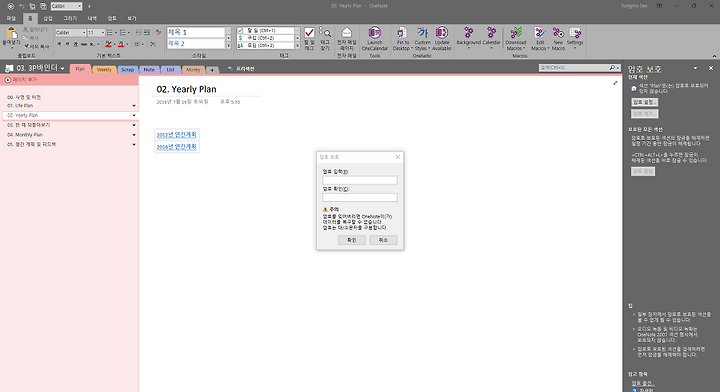
Task: Close the password protection side pane
Action: (711, 68)
